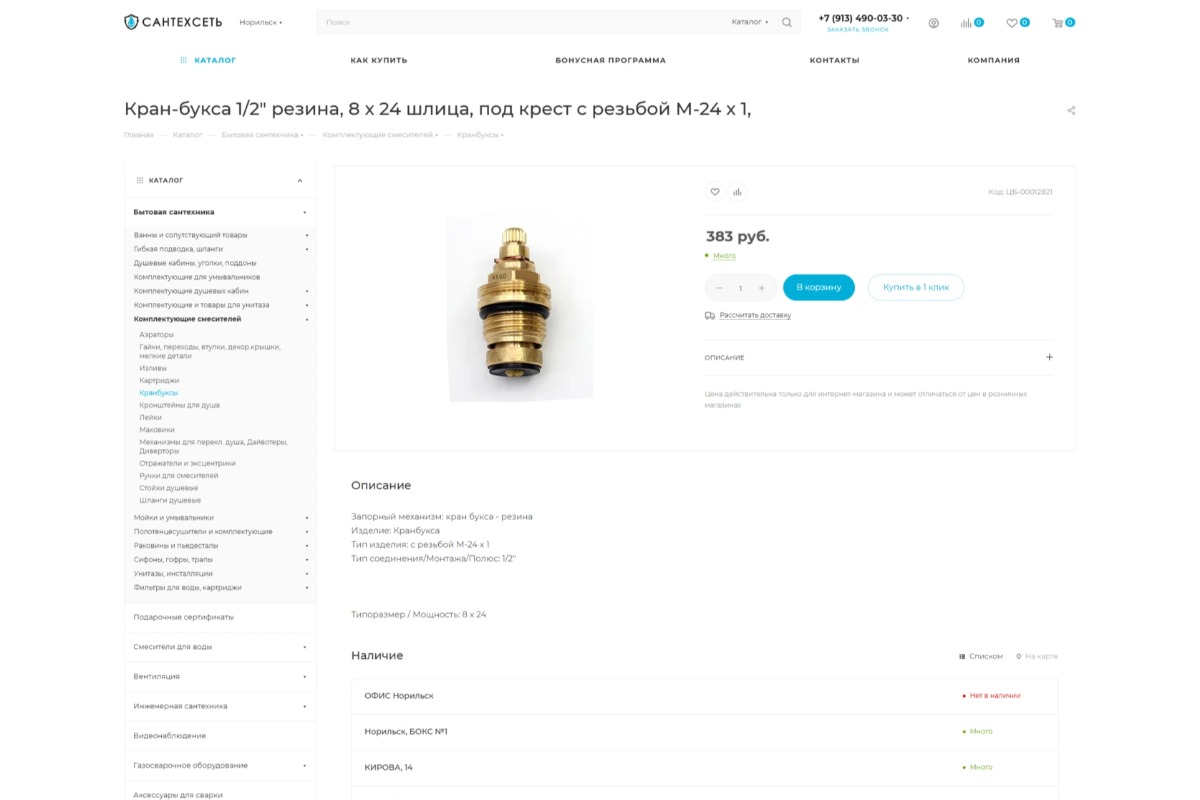Switch availability view to На карте

(1037, 657)
